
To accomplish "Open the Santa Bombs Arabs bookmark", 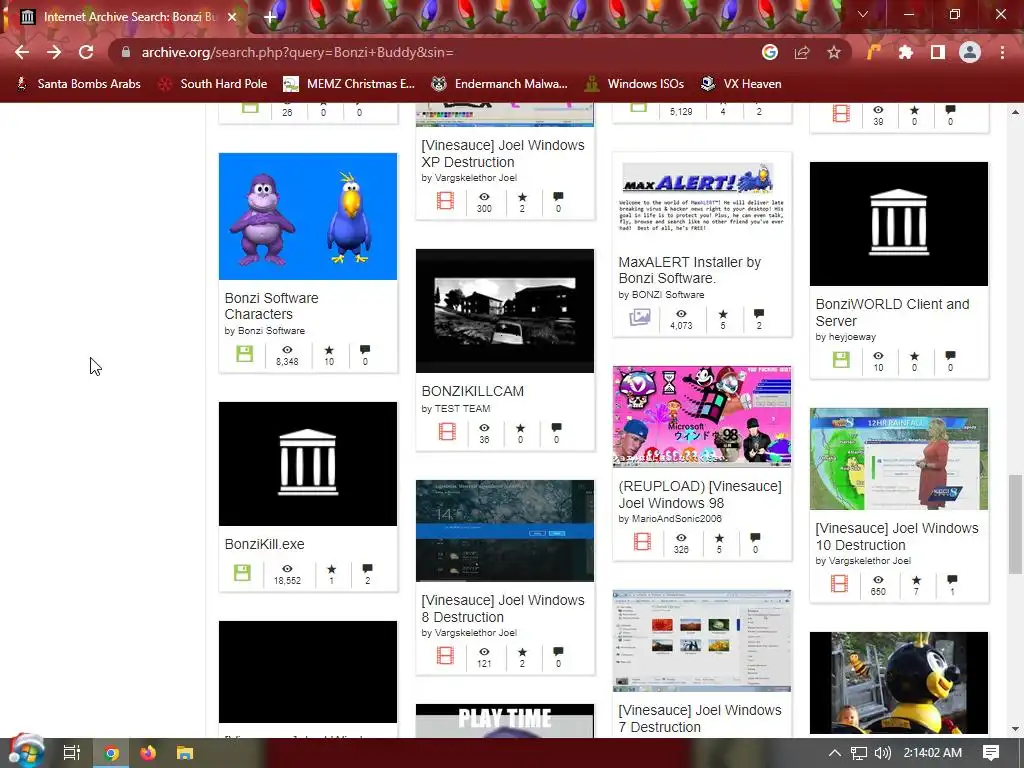I will tap(78, 84).
